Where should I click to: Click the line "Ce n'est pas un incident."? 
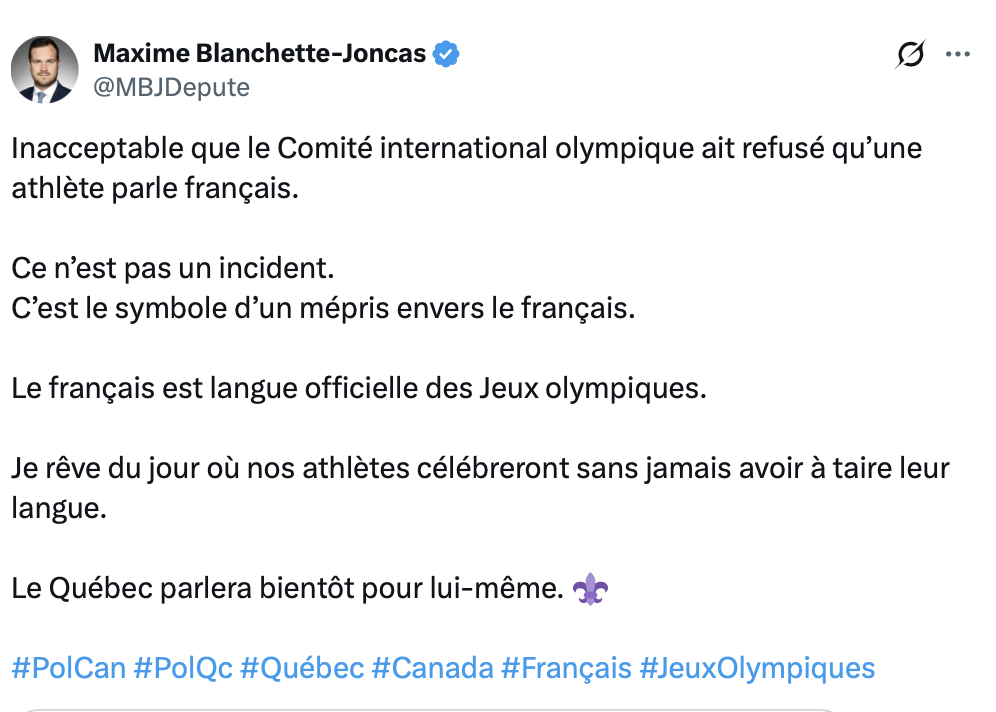tap(171, 268)
